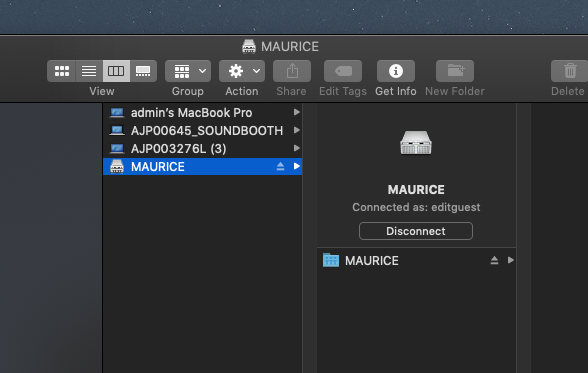Click the 'Connected as: editguest' text
This screenshot has width=588, height=373.
416,207
